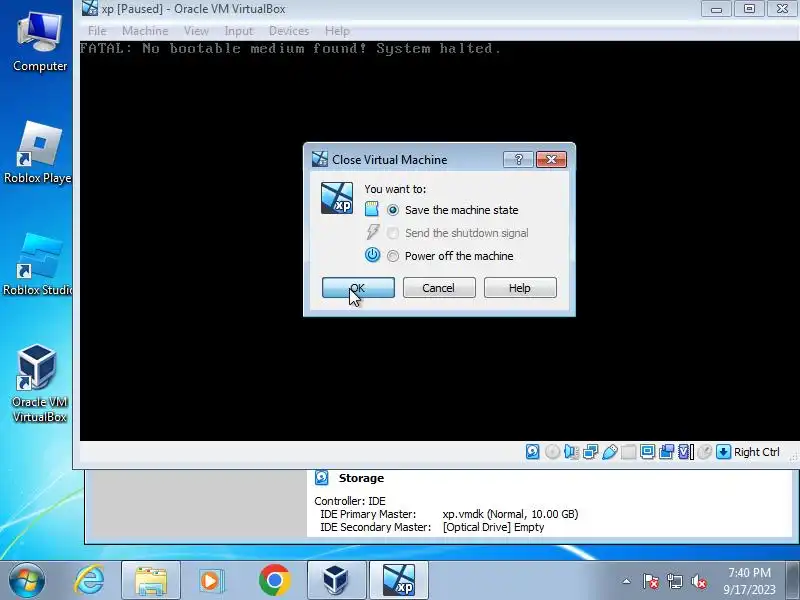The height and width of the screenshot is (600, 800).
Task: Click the muted volume tray icon
Action: click(699, 581)
